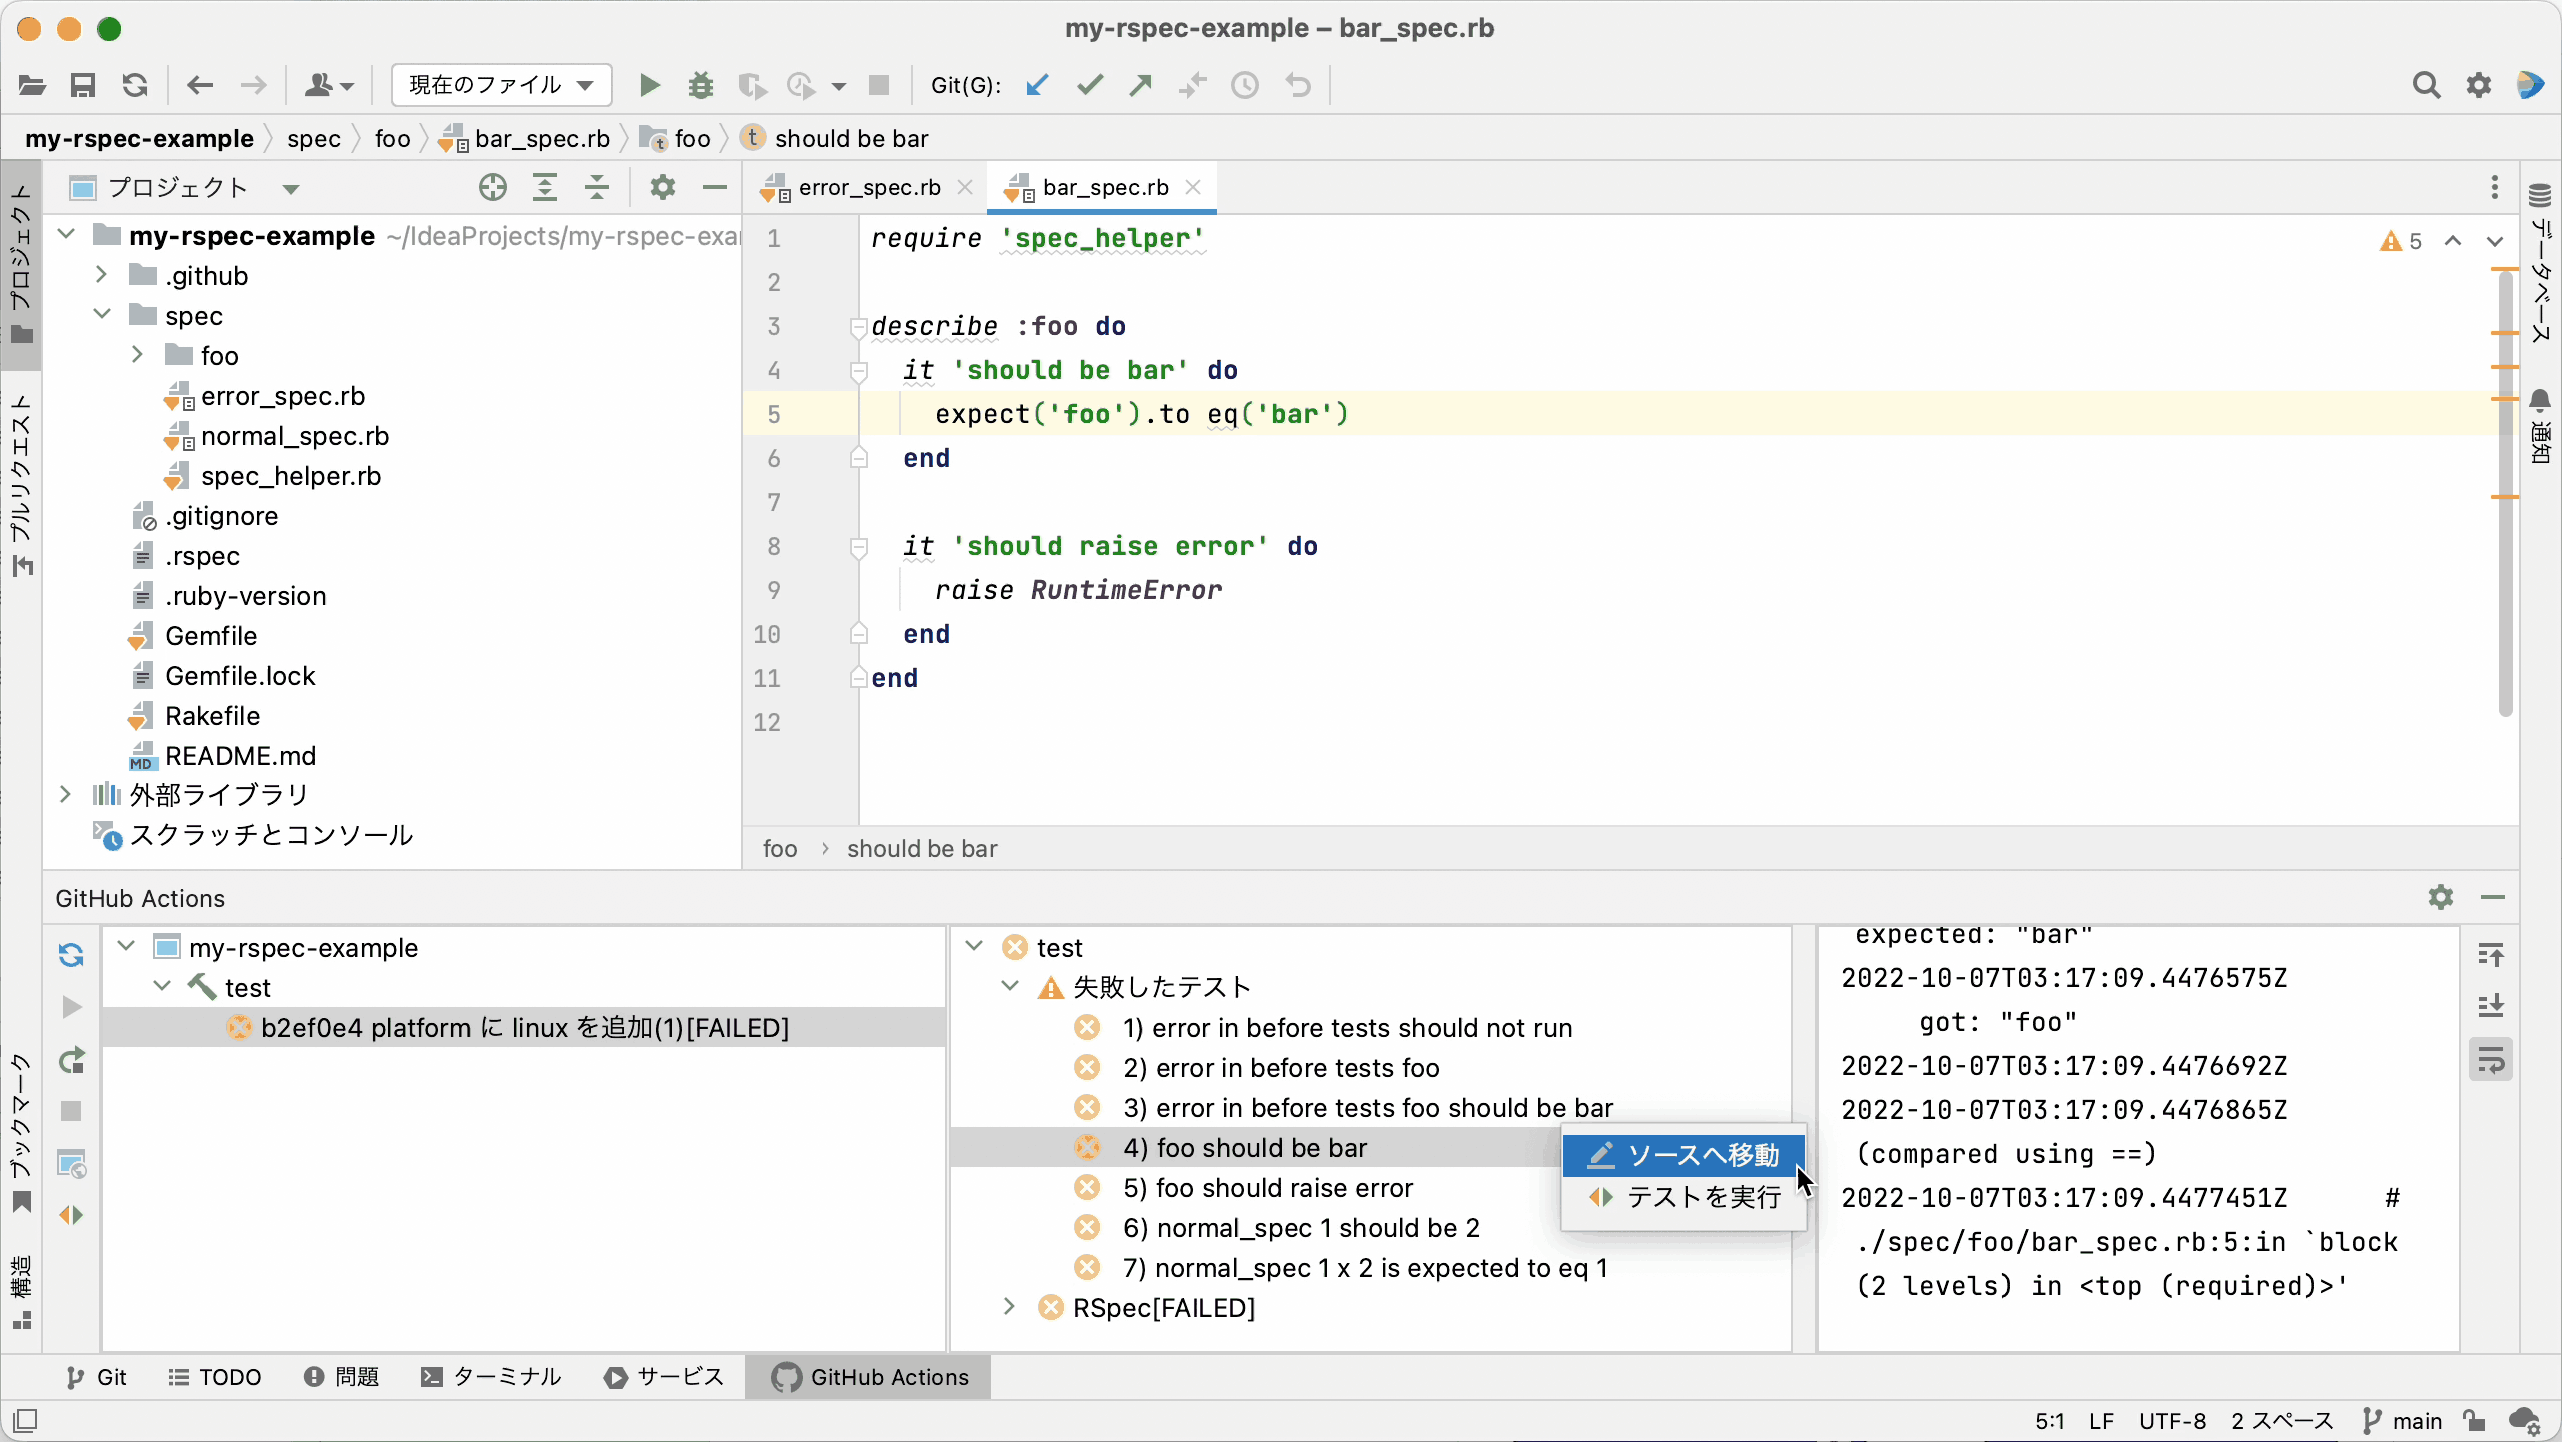Open the Git tool window tab
2562x1442 pixels.
coord(96,1377)
